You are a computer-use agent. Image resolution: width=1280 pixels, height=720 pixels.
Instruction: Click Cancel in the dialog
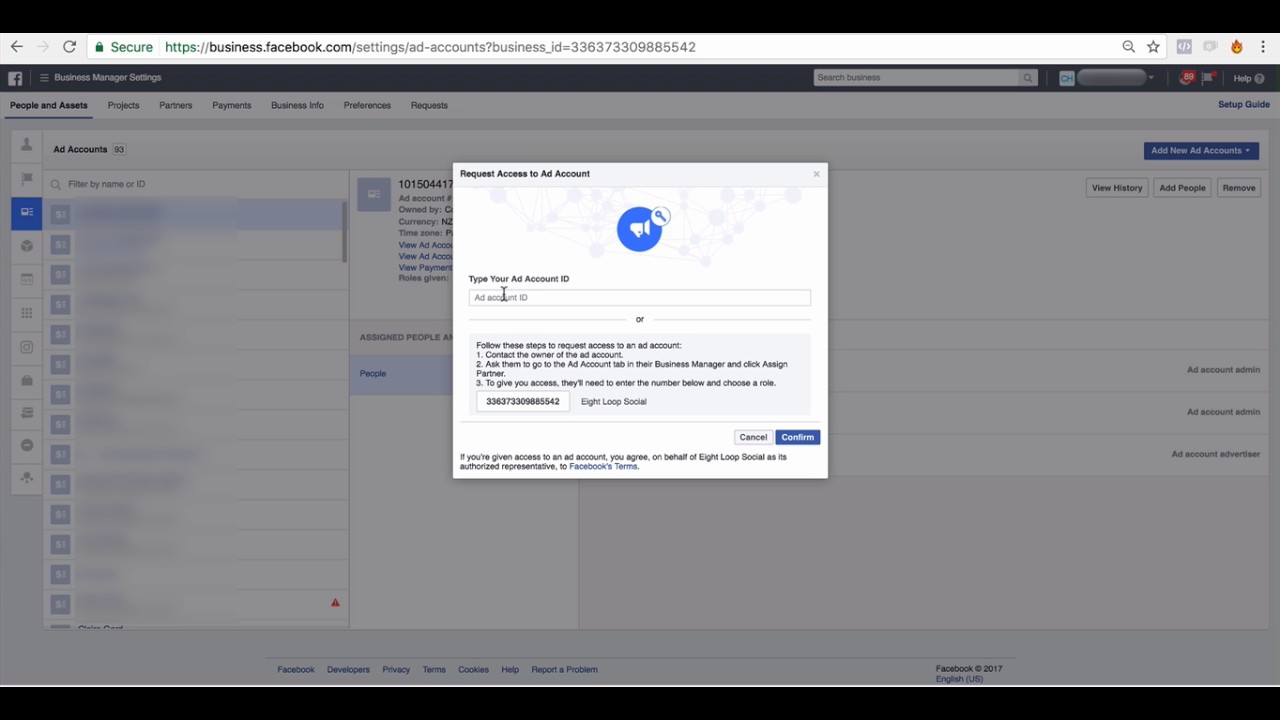753,437
